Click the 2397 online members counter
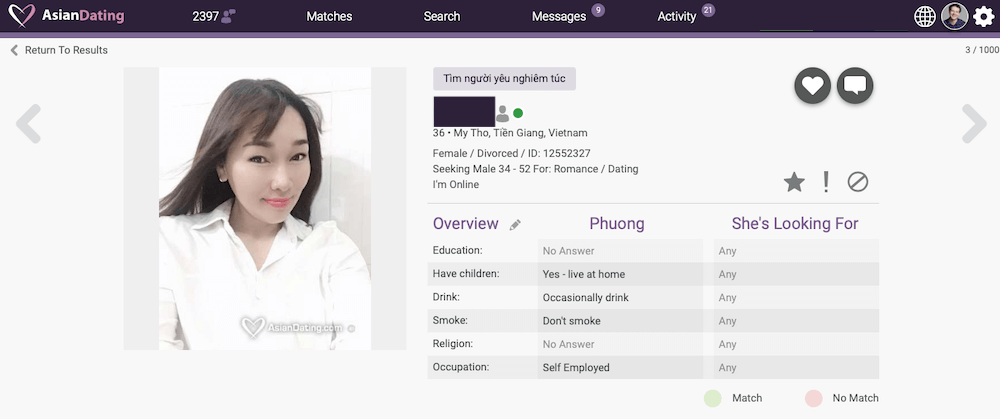 pyautogui.click(x=214, y=17)
